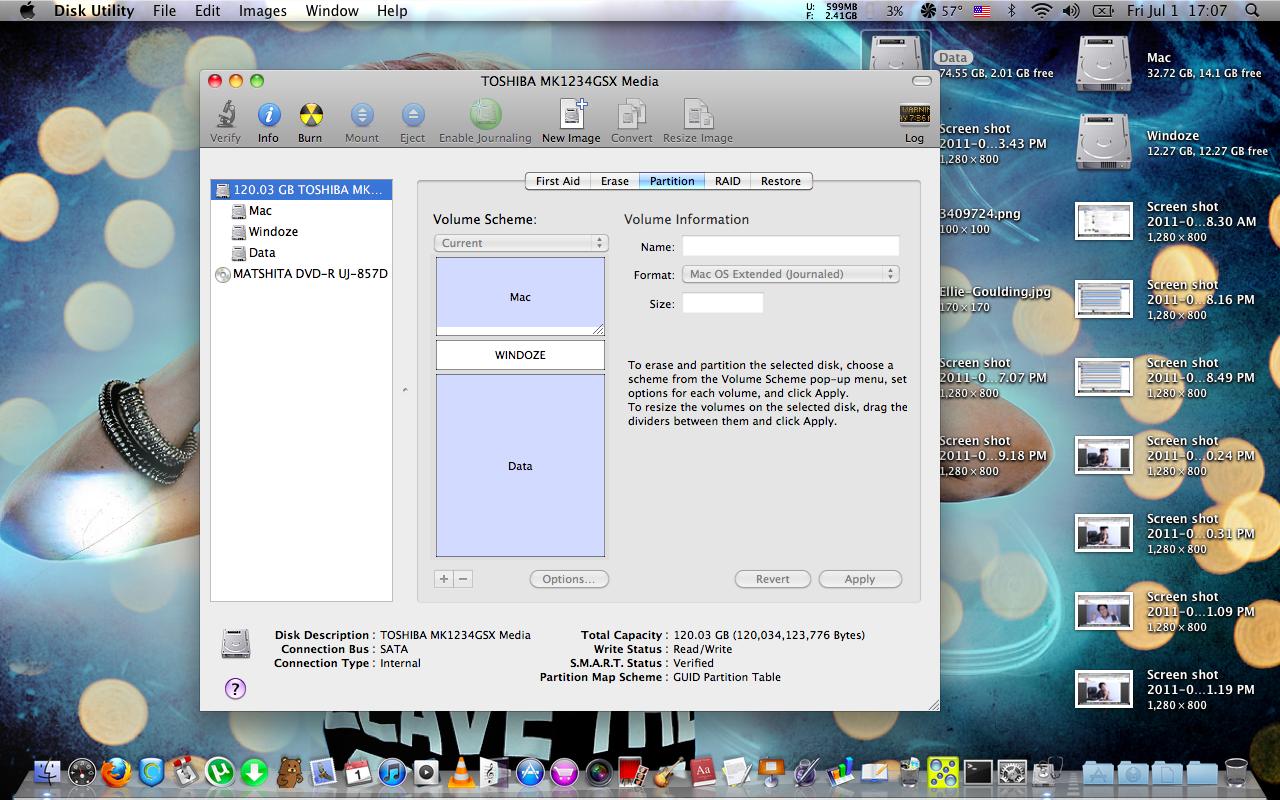Select the TOSHIBA disk in sidebar
Screen dimensions: 1280x800
[301, 189]
